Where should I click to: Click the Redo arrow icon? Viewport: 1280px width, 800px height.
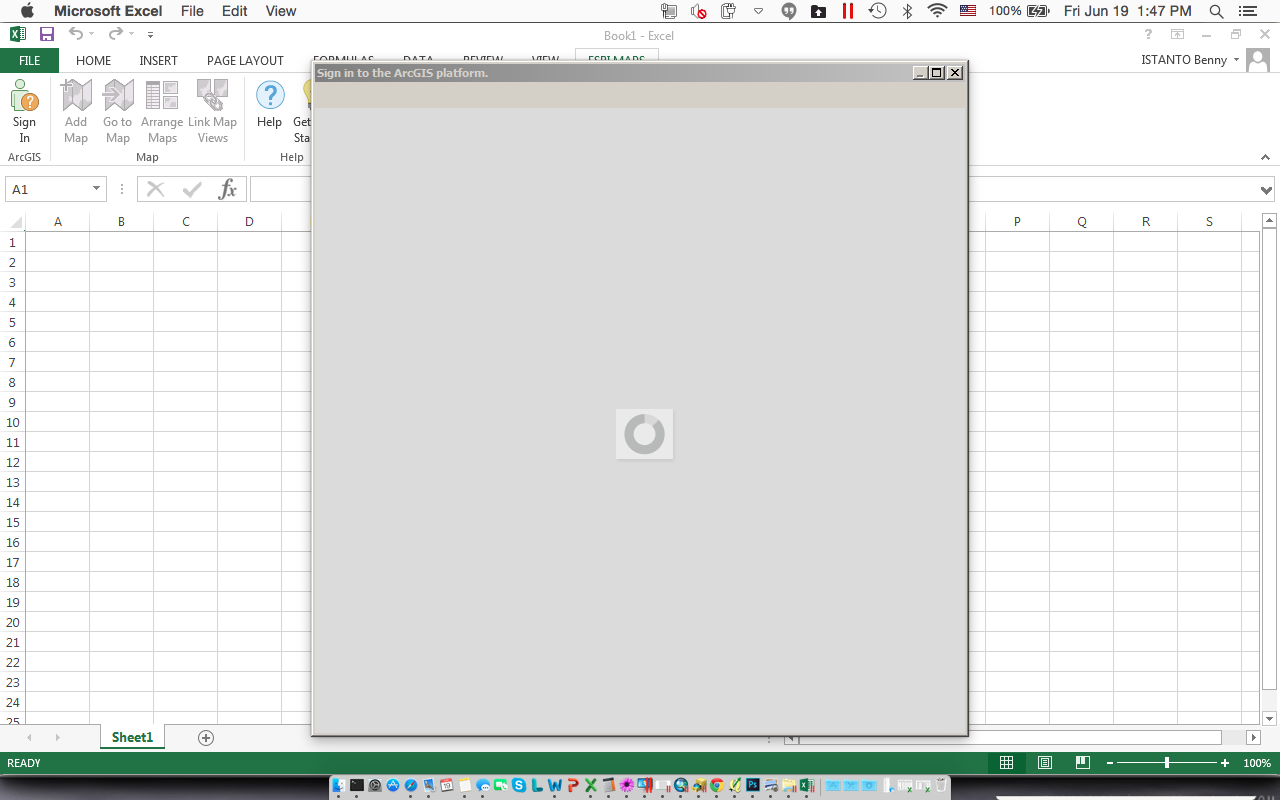click(x=116, y=34)
